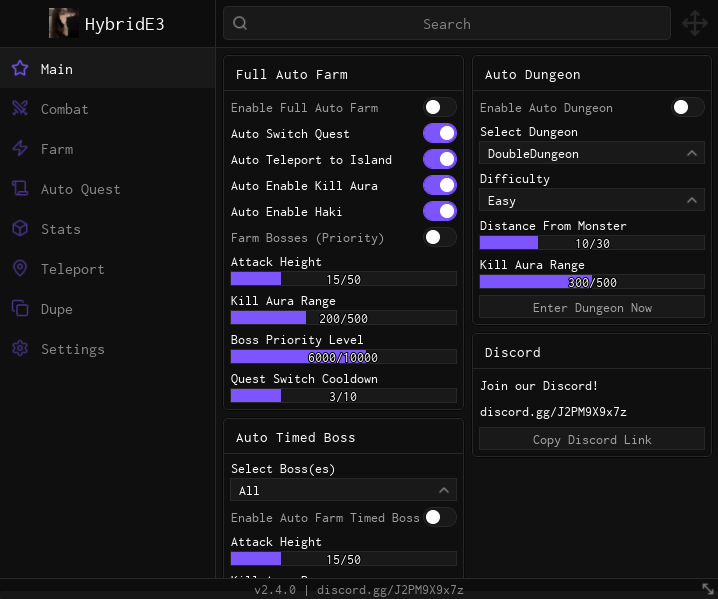Open the Easy difficulty dropdown
This screenshot has width=718, height=599.
coord(592,200)
